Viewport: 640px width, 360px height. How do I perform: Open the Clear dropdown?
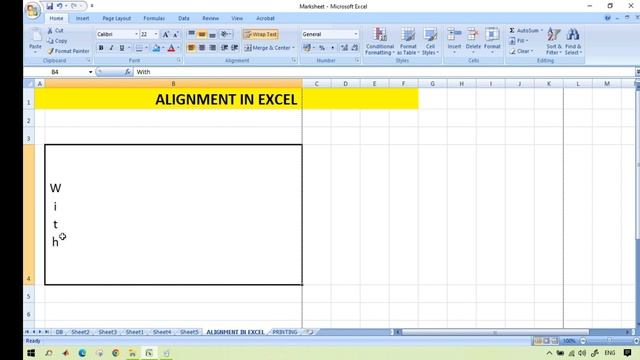point(521,51)
